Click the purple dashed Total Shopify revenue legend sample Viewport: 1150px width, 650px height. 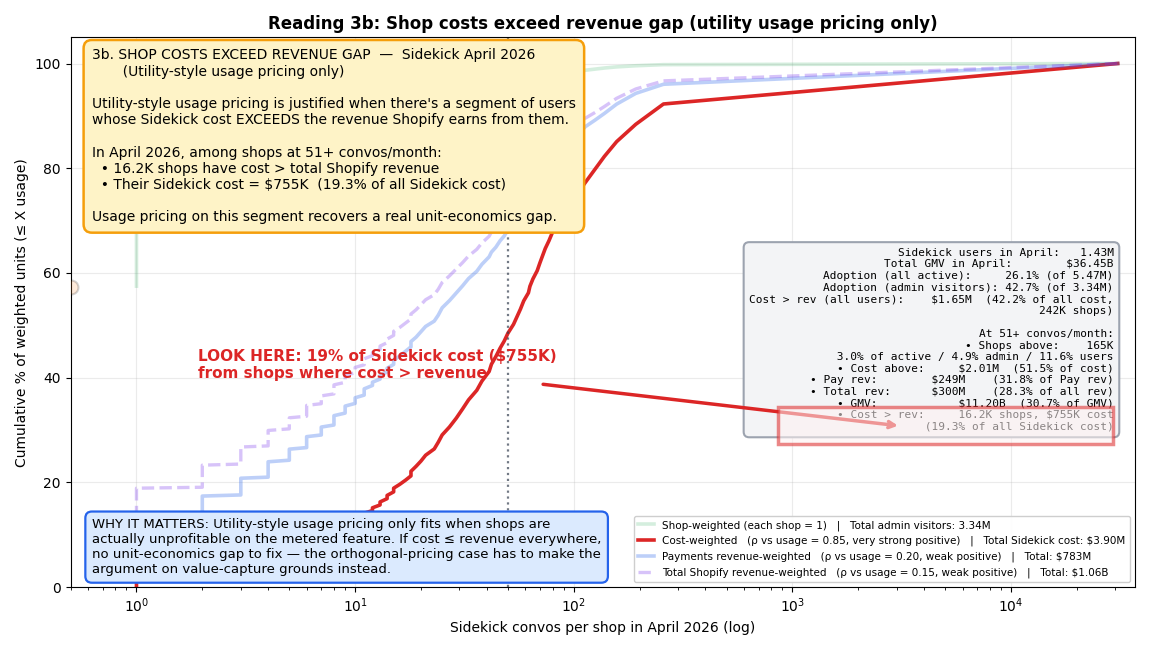pyautogui.click(x=646, y=572)
